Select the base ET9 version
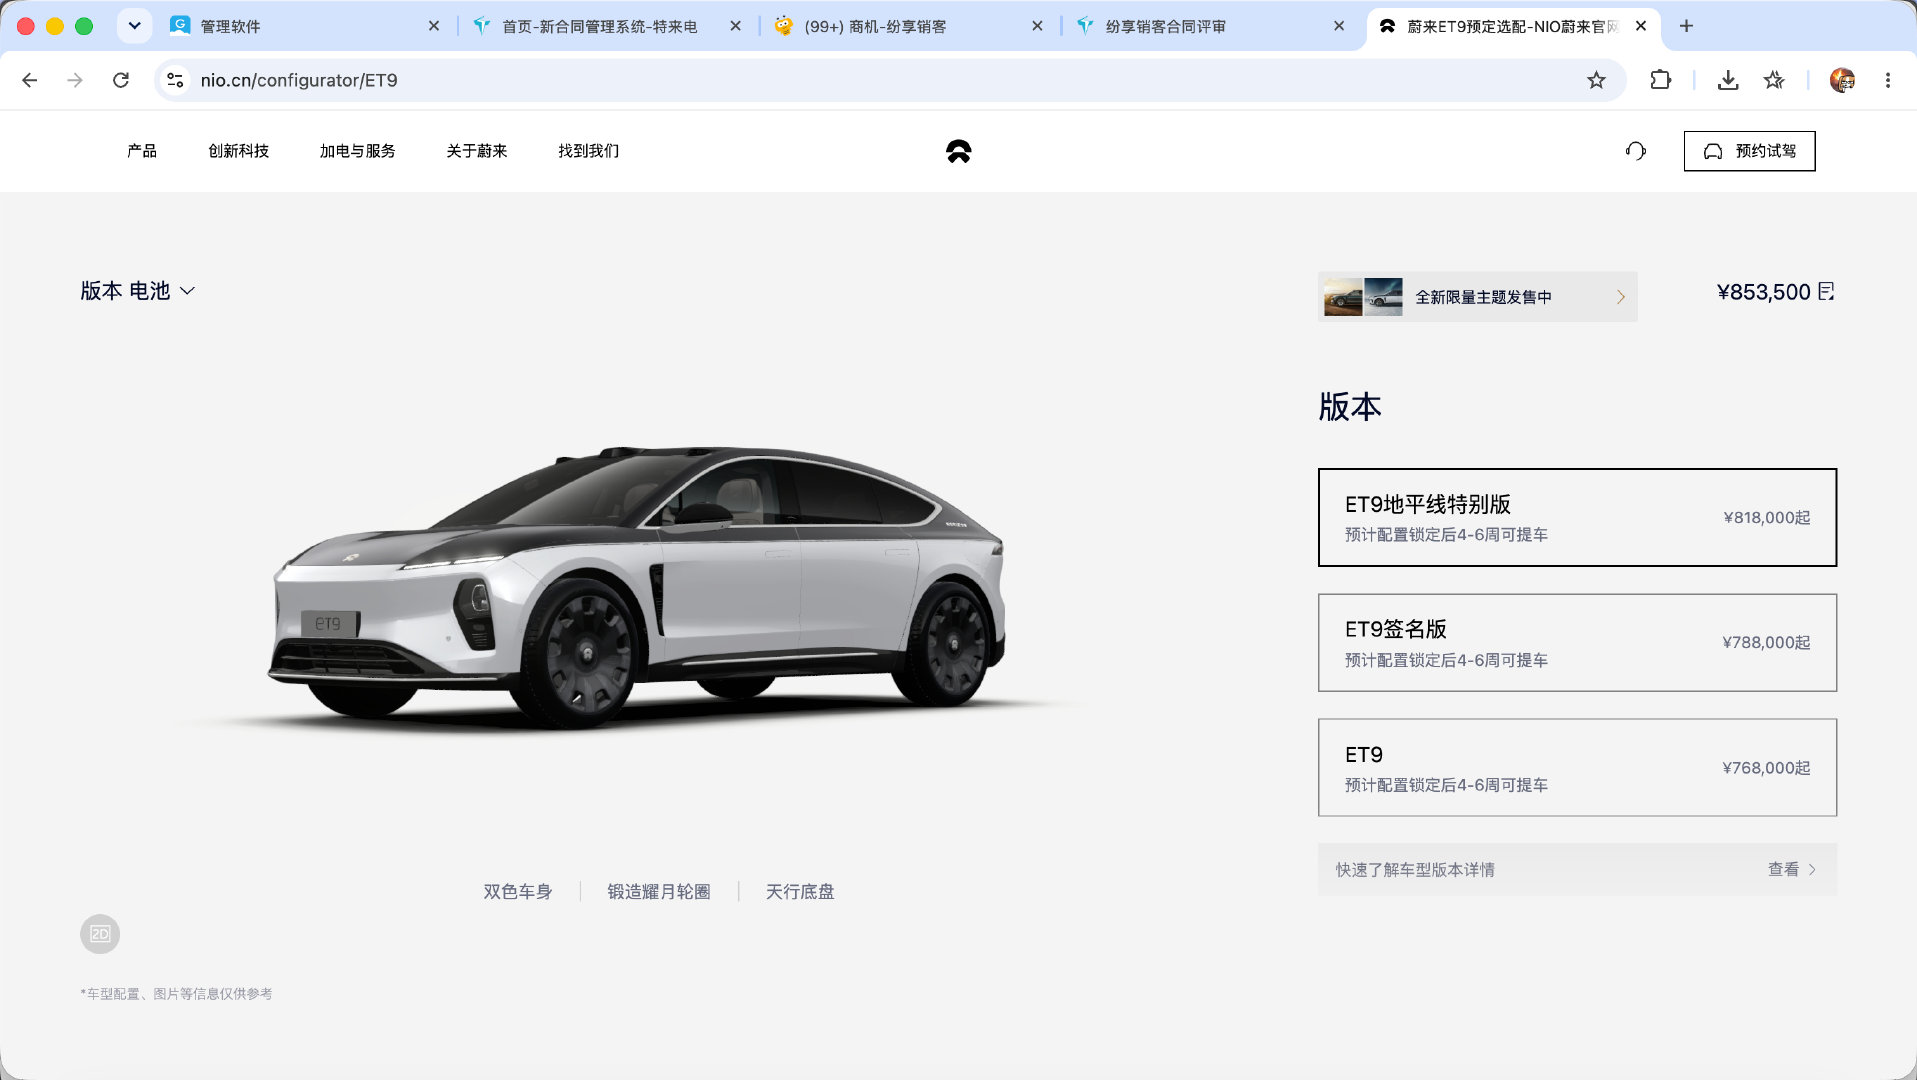This screenshot has width=1917, height=1080. (1577, 768)
